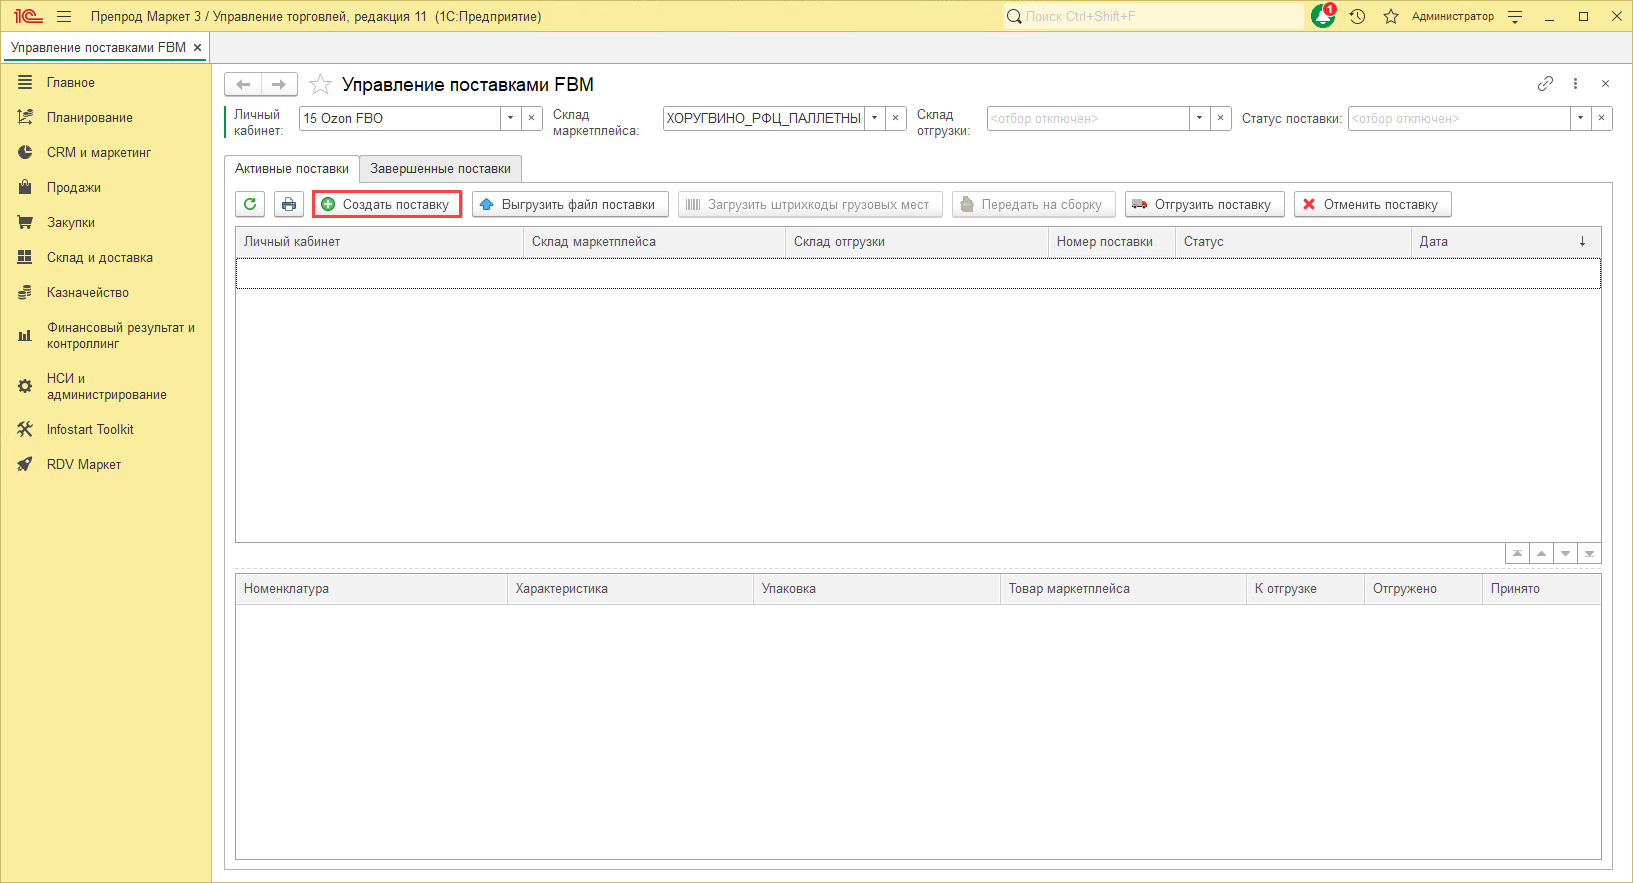Click the Статус поставки input field
Image resolution: width=1633 pixels, height=883 pixels.
click(1459, 118)
